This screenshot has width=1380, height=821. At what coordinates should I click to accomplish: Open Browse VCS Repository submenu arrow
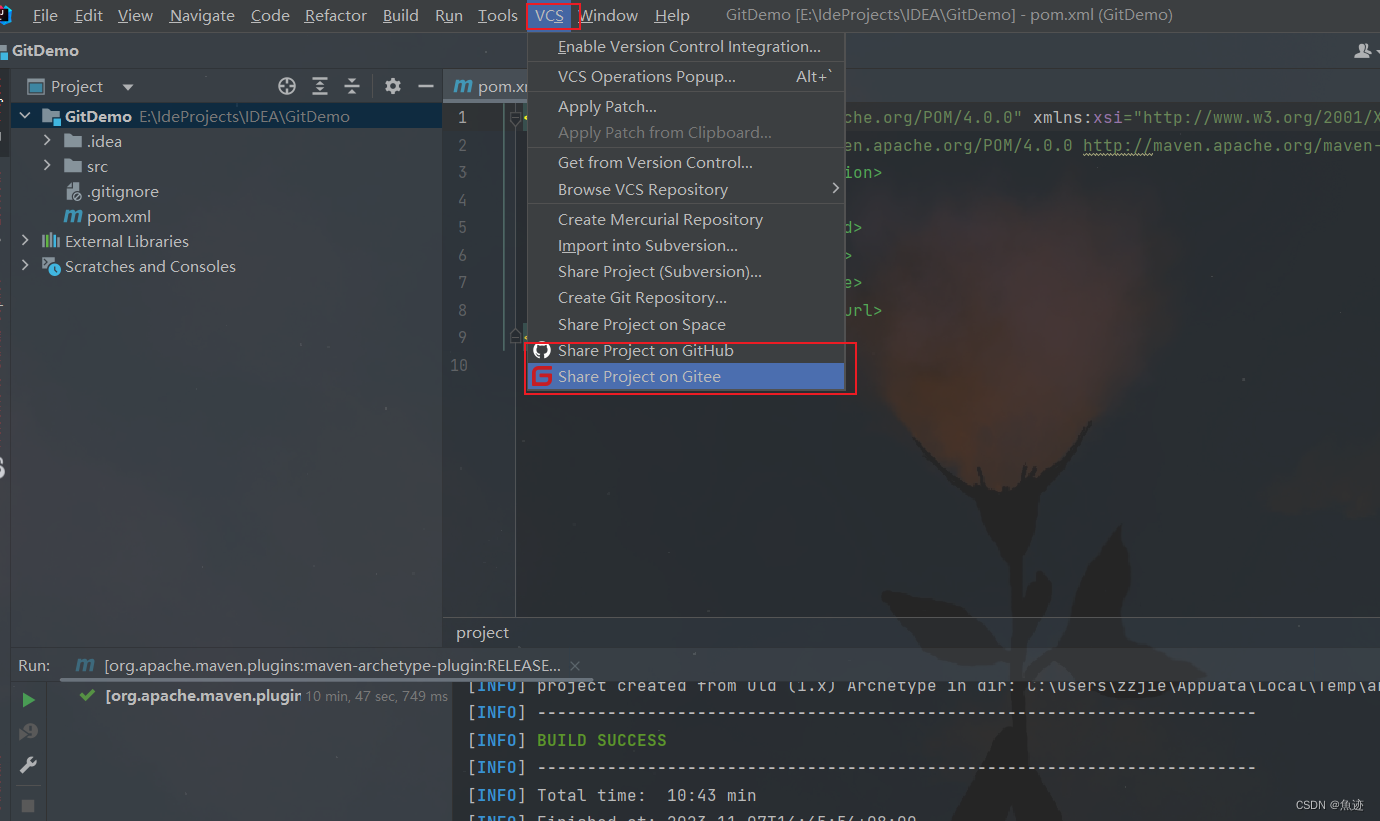836,189
